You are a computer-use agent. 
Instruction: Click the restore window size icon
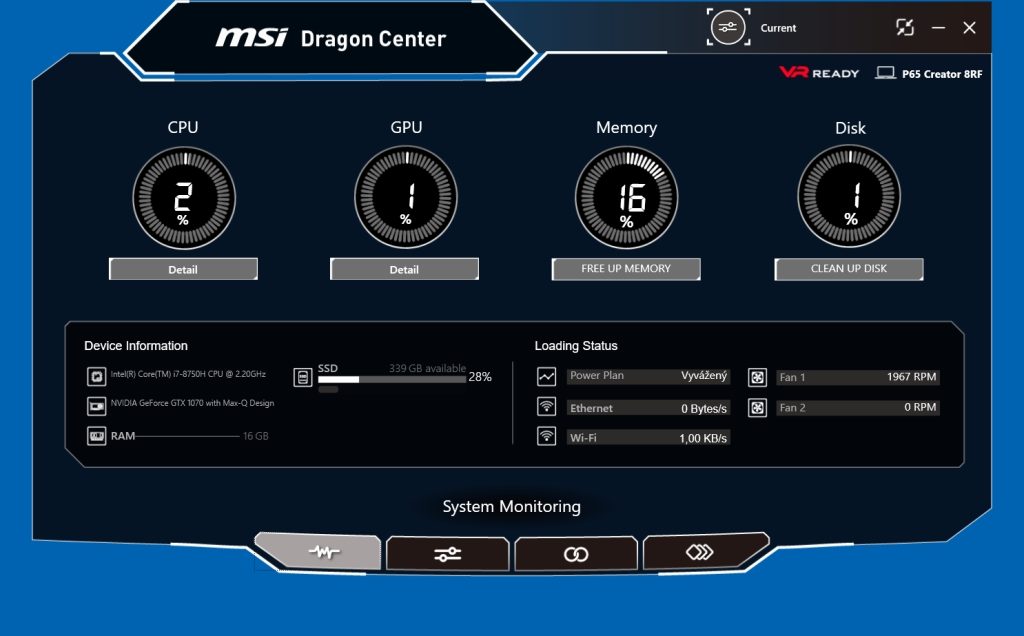coord(905,28)
